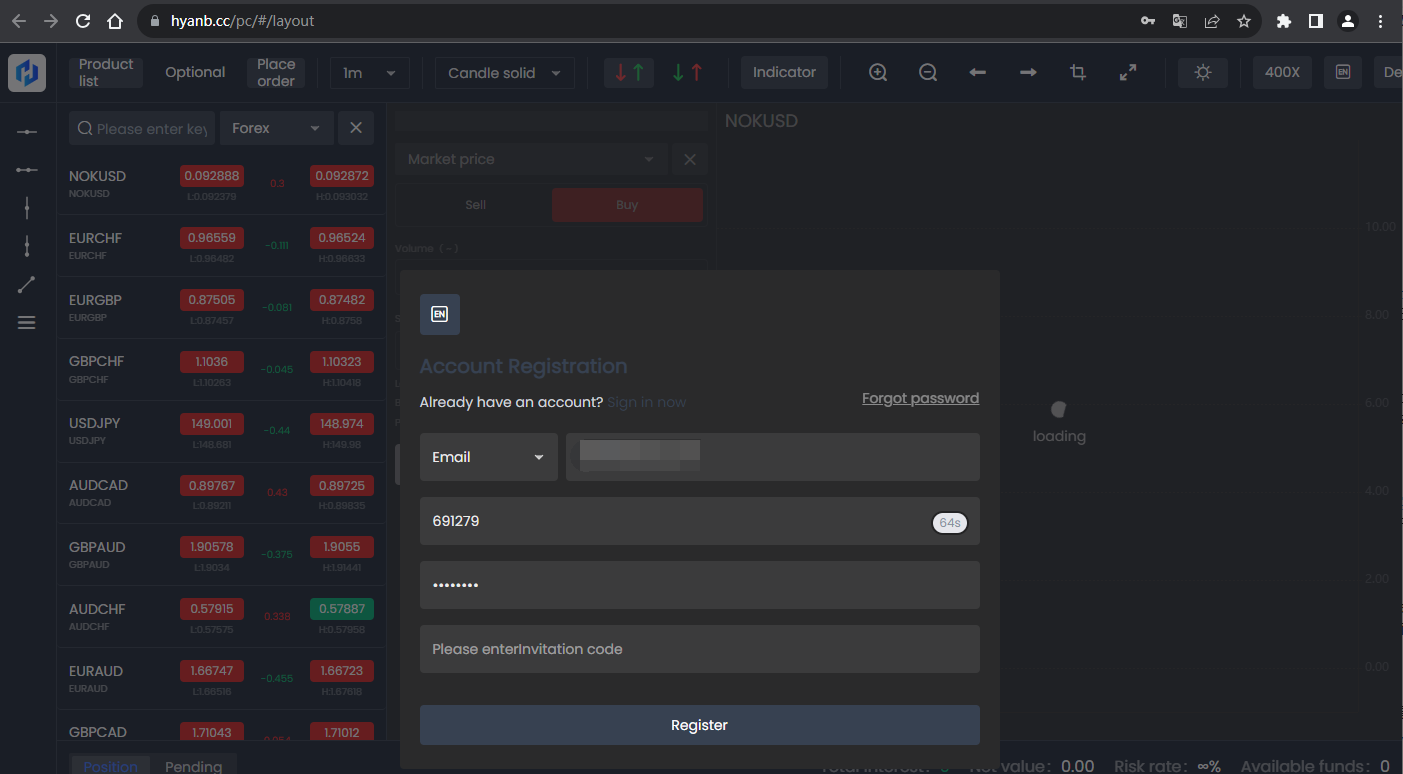Click translate page icon
The height and width of the screenshot is (774, 1403).
[1180, 20]
